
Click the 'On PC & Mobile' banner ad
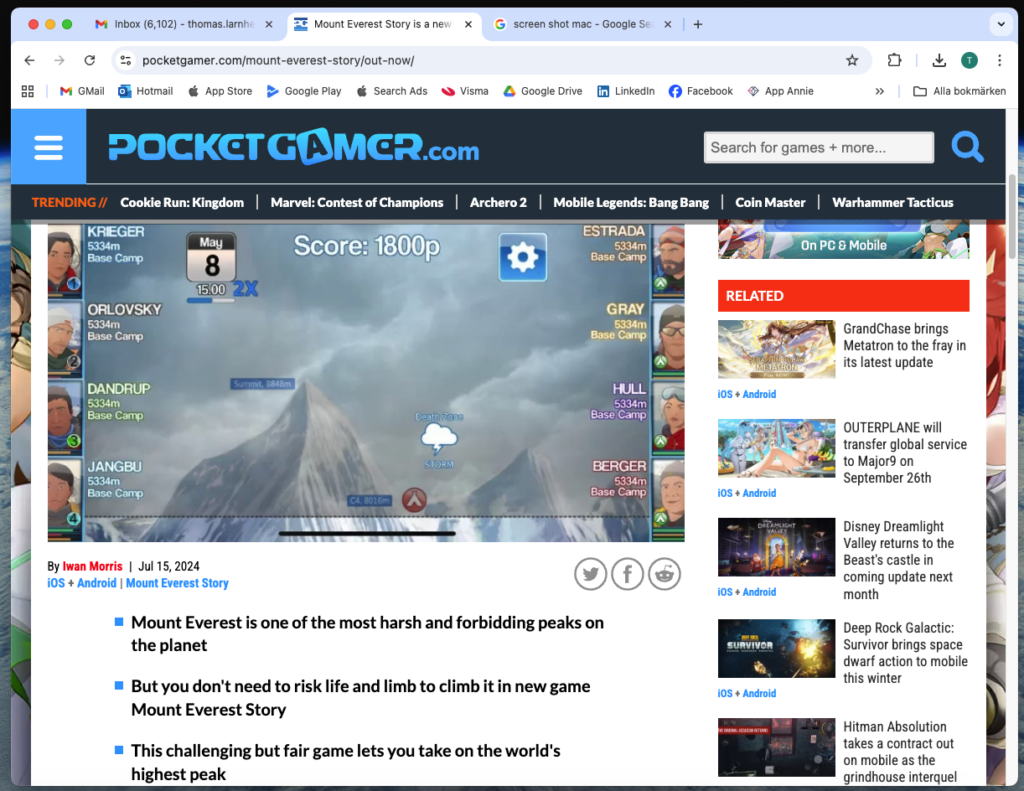[843, 240]
